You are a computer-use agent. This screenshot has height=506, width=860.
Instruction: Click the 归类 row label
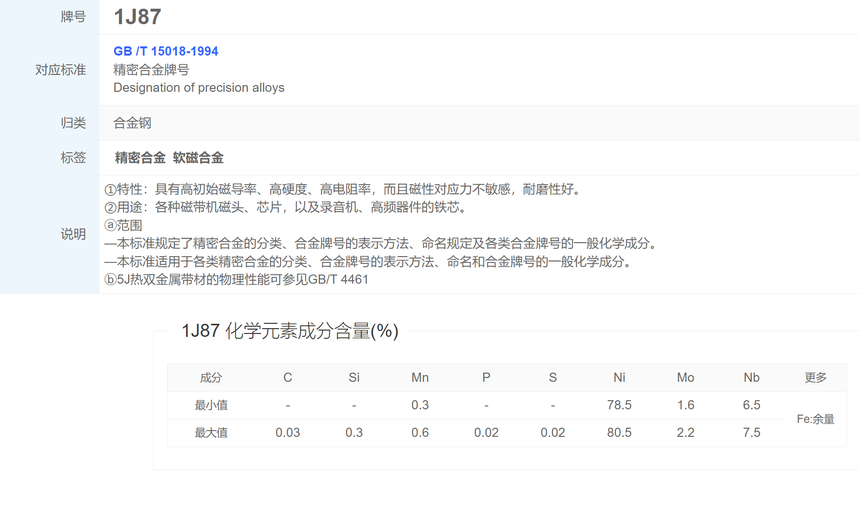tap(73, 123)
